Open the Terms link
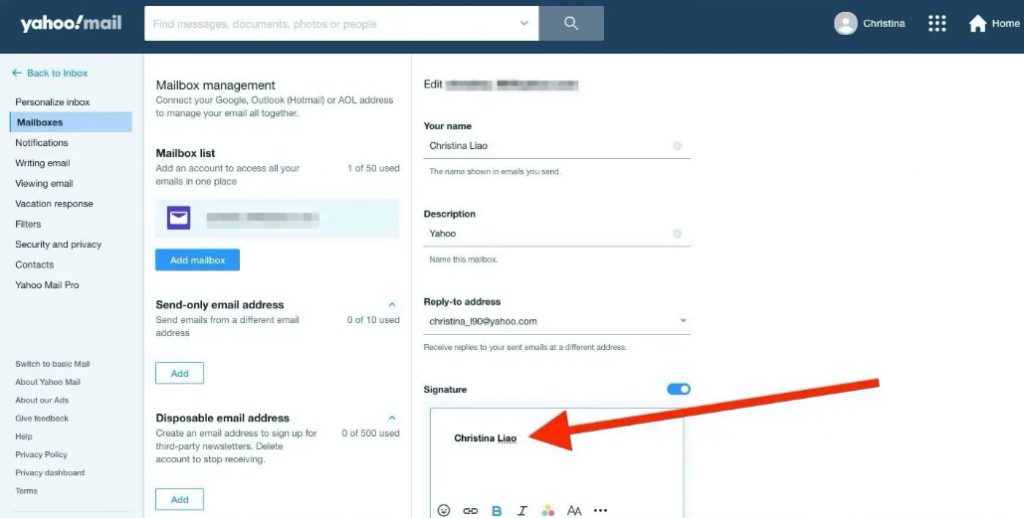 tap(26, 491)
